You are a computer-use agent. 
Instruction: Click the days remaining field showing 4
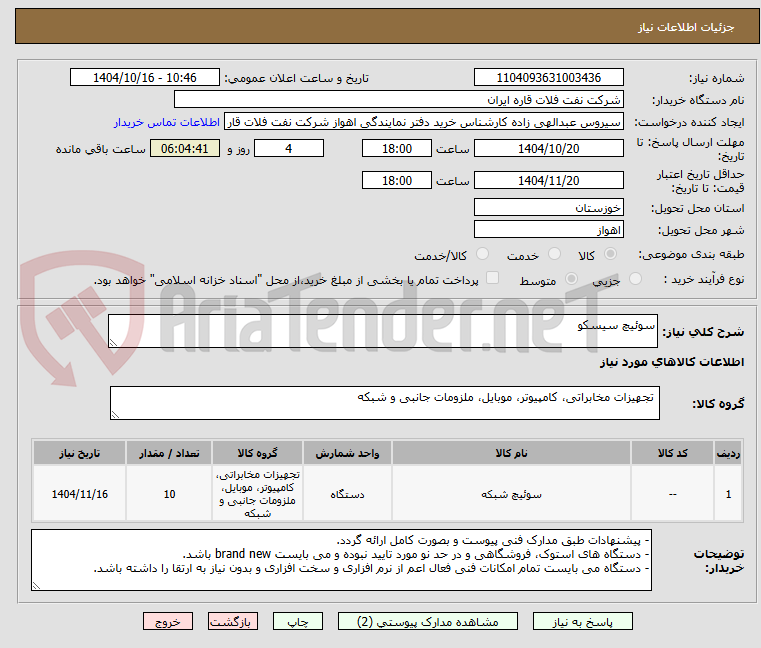click(289, 149)
